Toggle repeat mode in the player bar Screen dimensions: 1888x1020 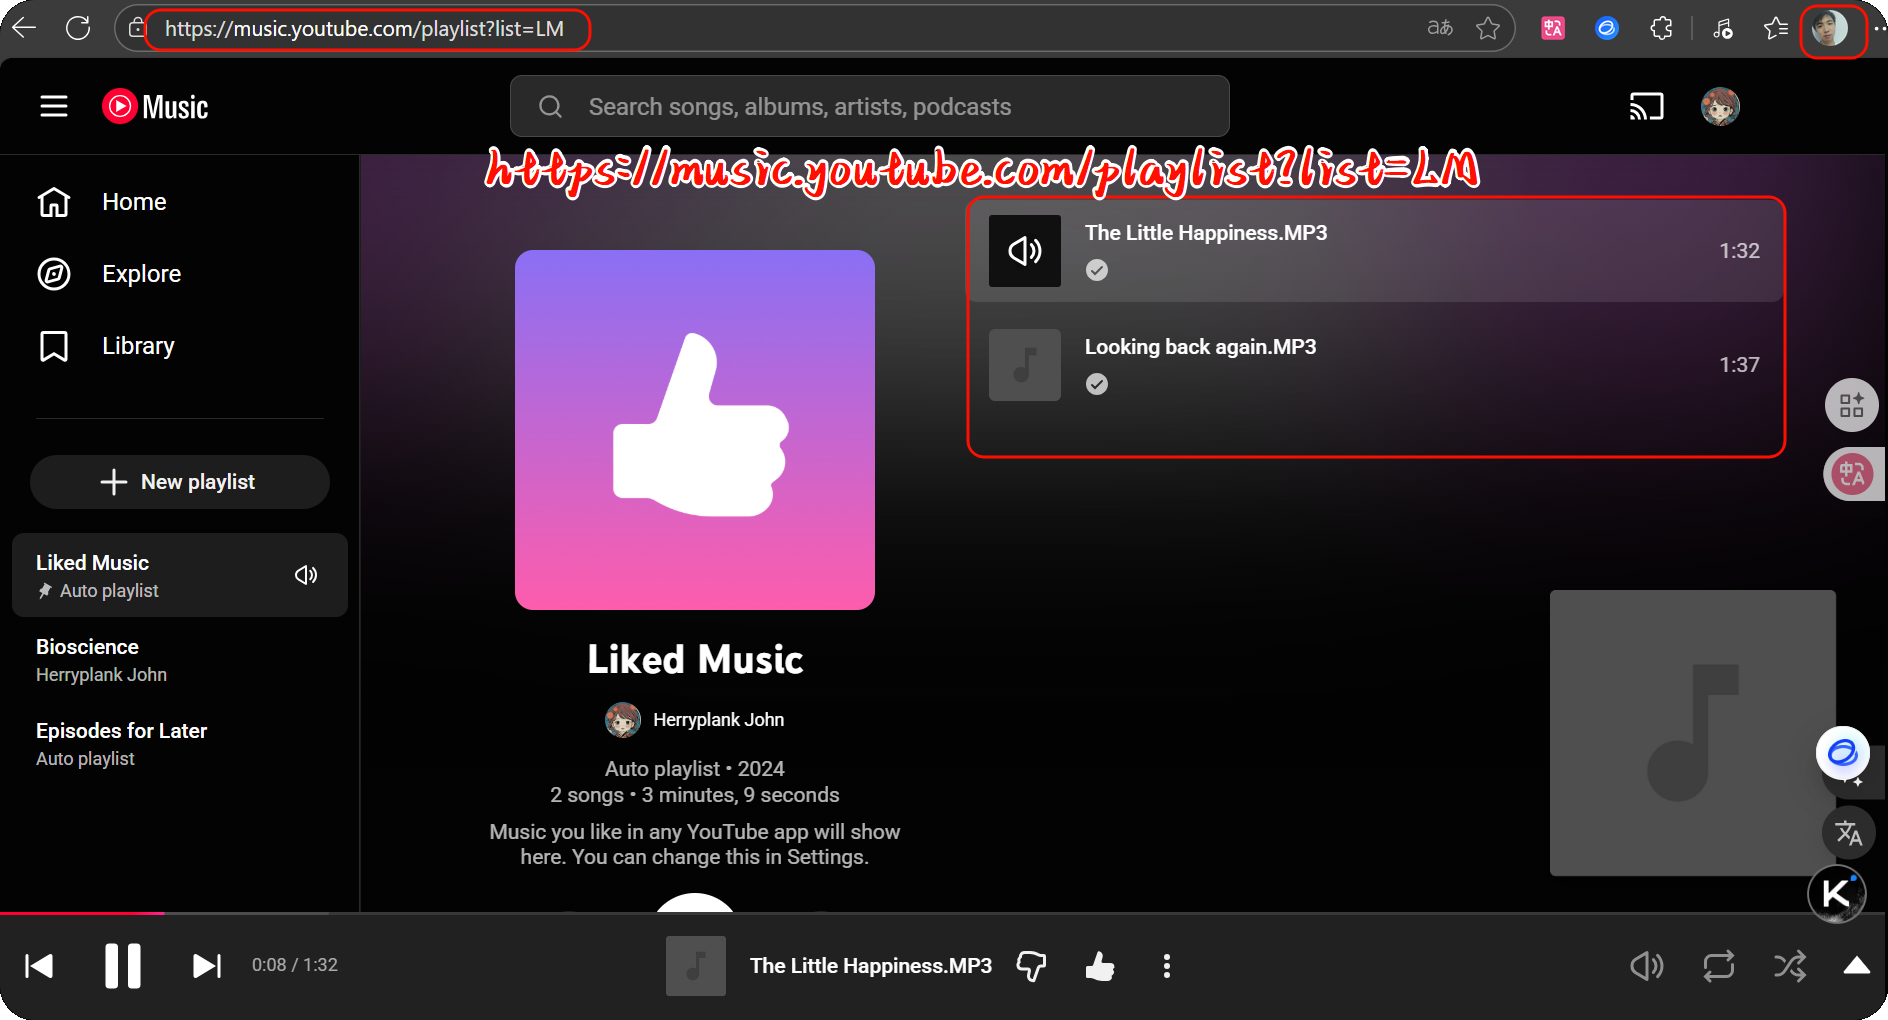(1719, 966)
